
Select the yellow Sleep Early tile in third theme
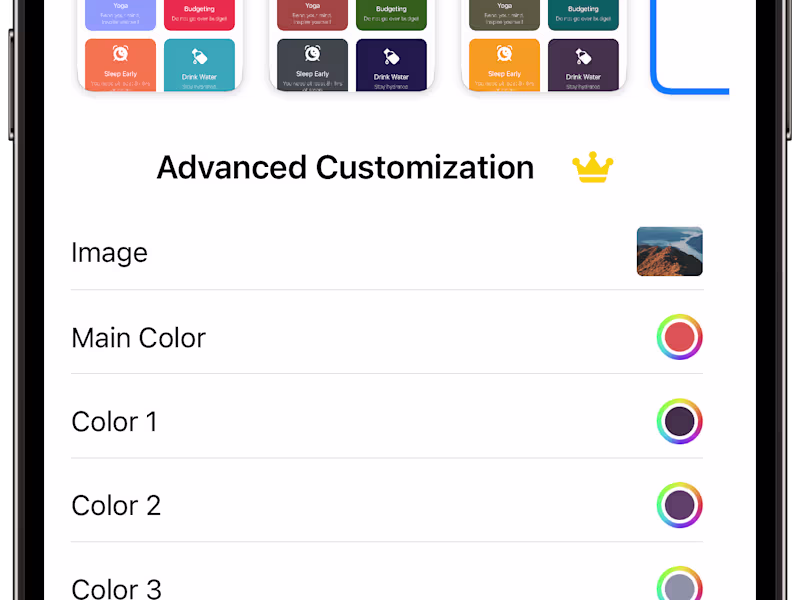coord(504,65)
